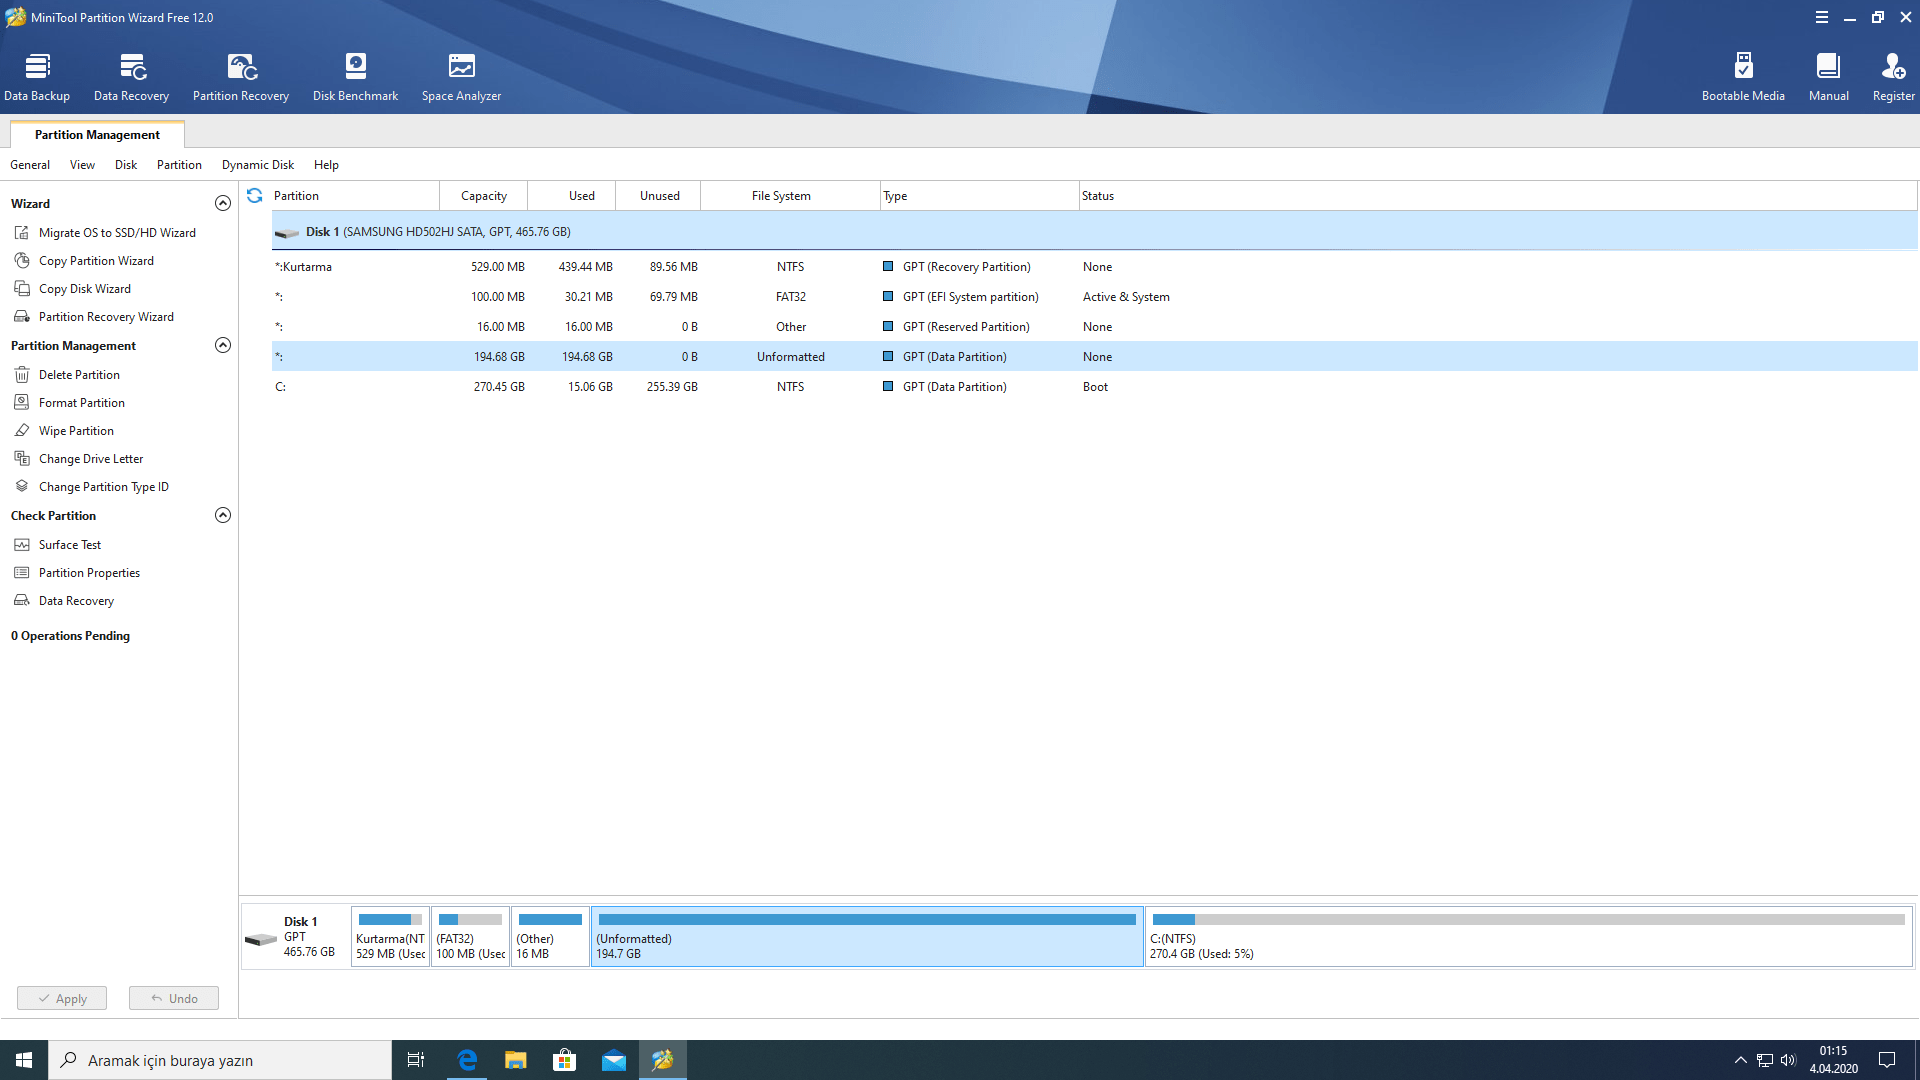Collapse the Wizard section
This screenshot has height=1080, width=1920.
click(x=223, y=203)
